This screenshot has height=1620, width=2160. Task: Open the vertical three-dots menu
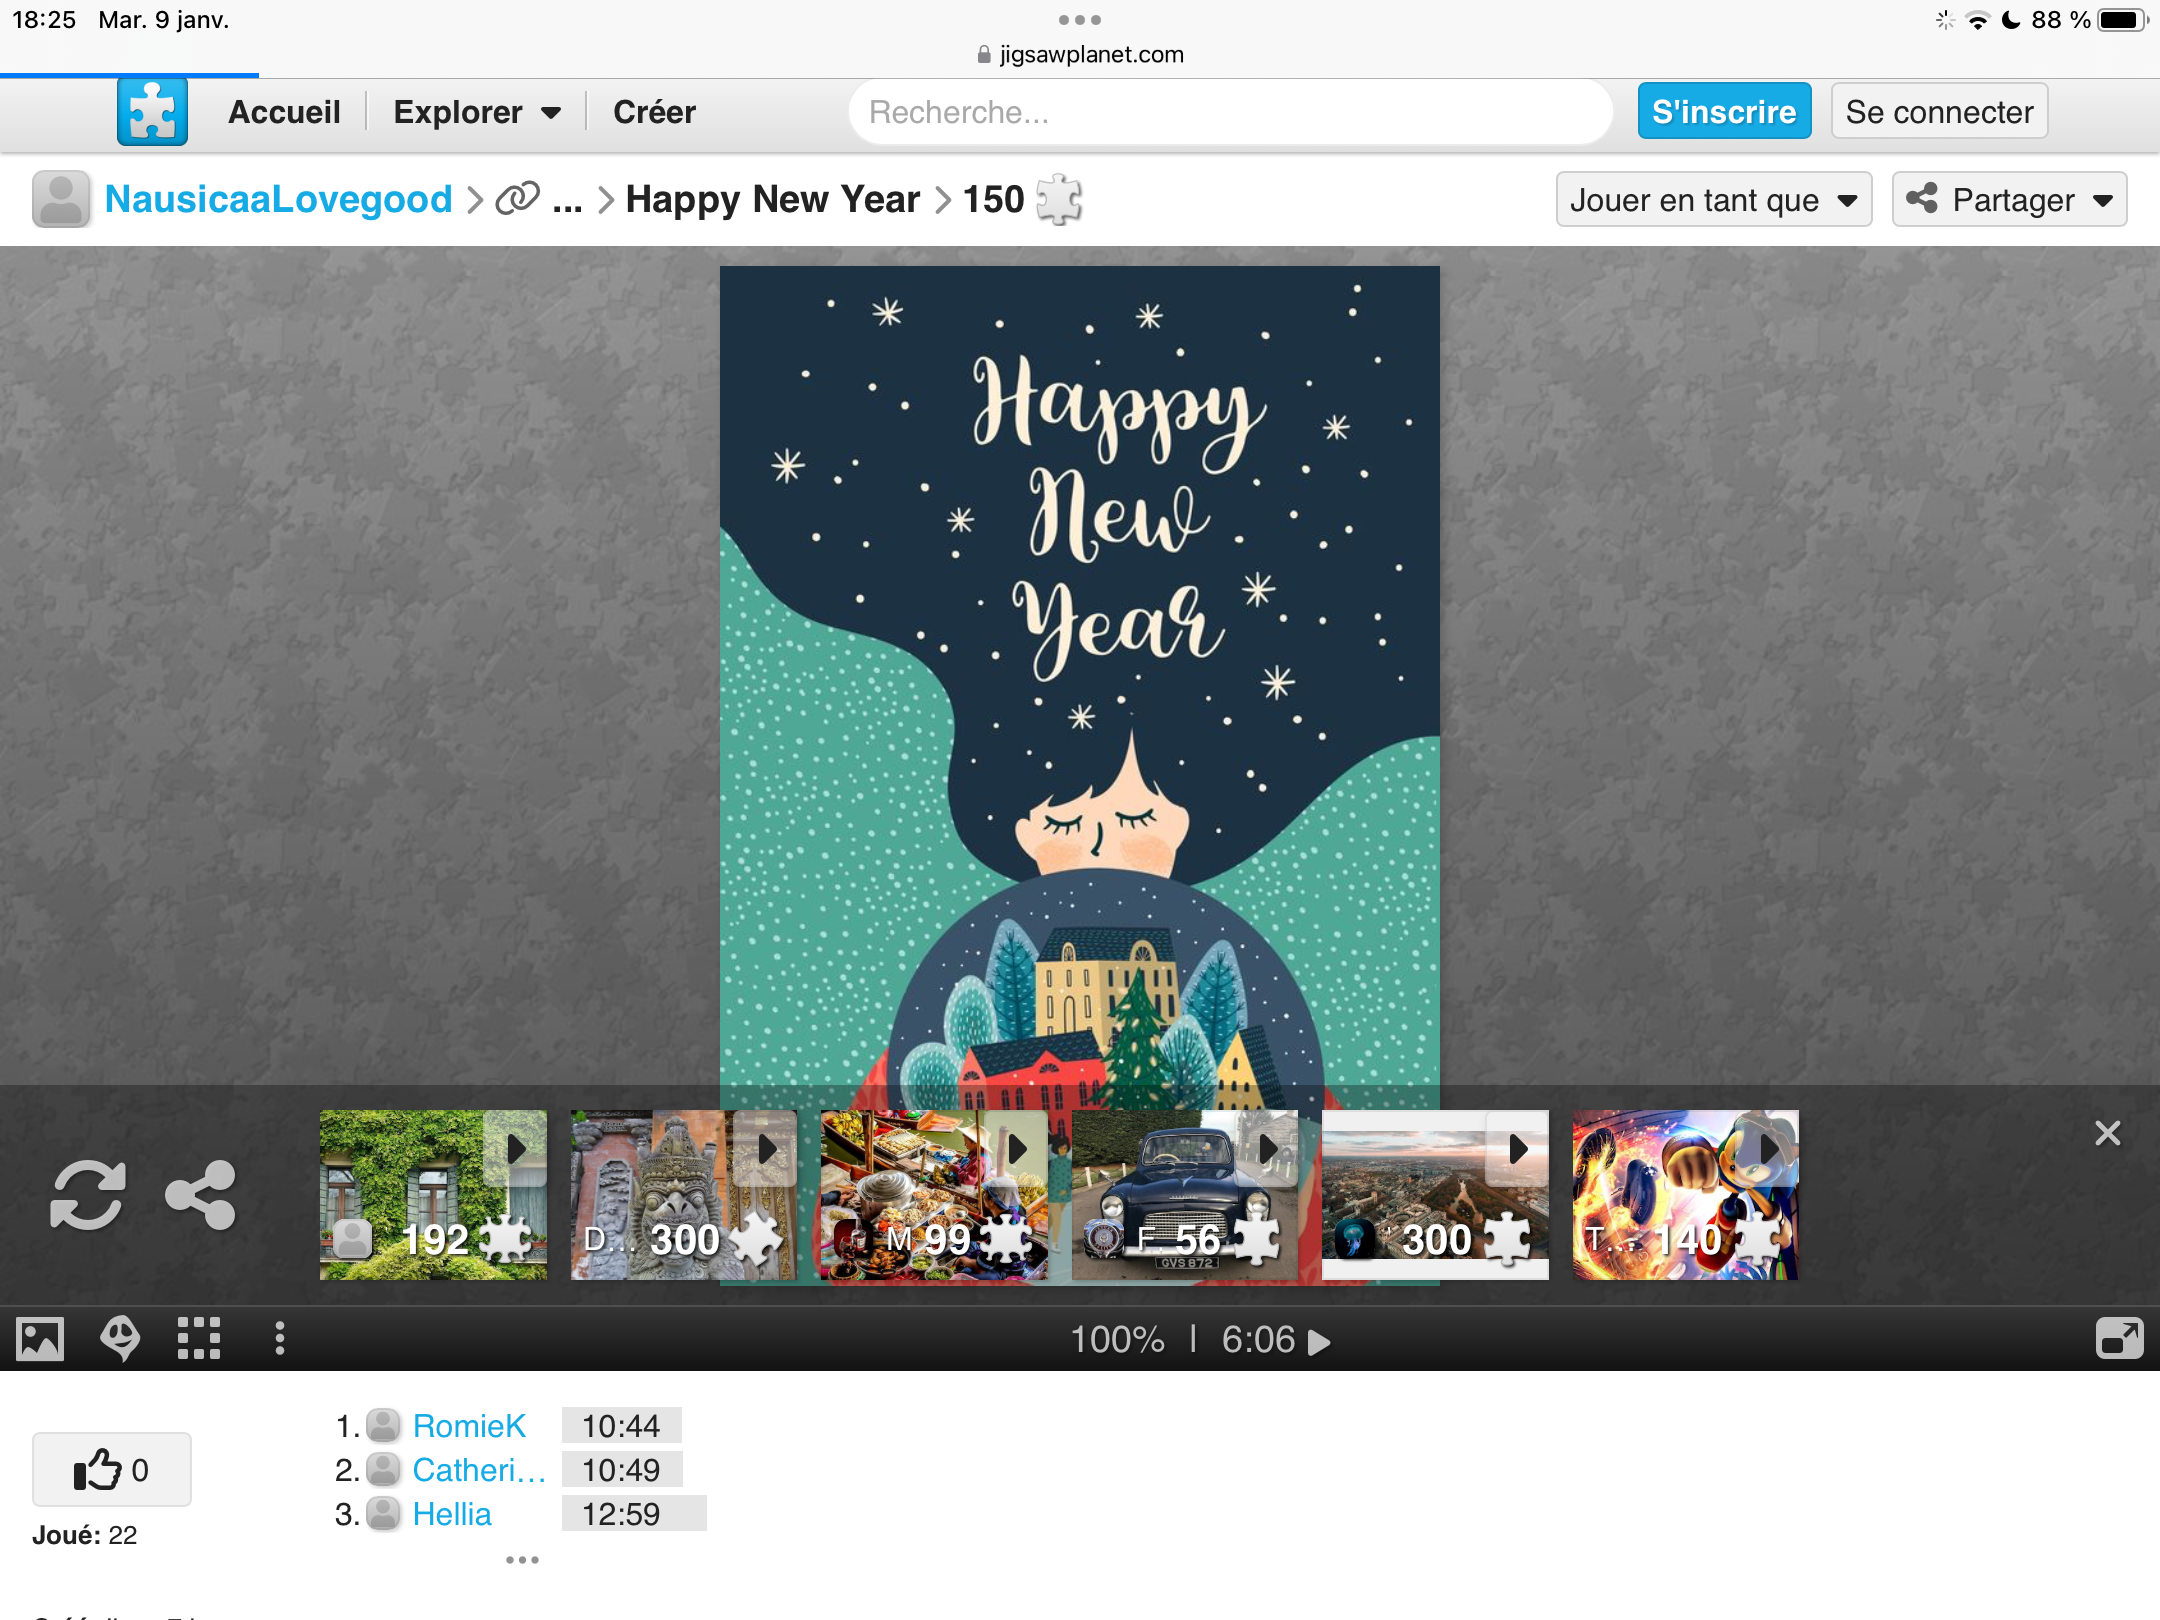coord(279,1338)
